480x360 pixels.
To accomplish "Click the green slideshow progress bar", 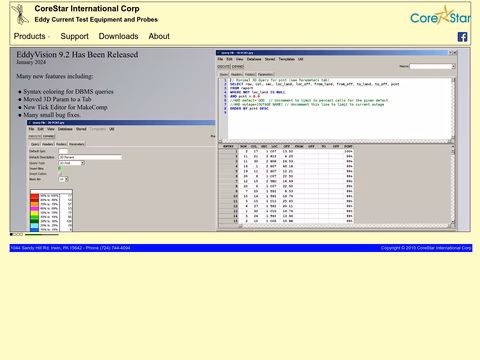I will 42,234.
